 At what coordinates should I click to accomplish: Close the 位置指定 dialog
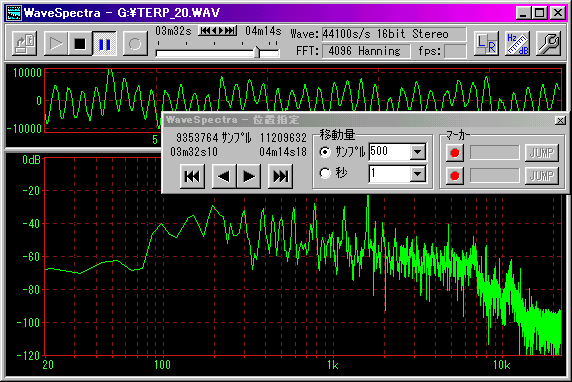(560, 120)
